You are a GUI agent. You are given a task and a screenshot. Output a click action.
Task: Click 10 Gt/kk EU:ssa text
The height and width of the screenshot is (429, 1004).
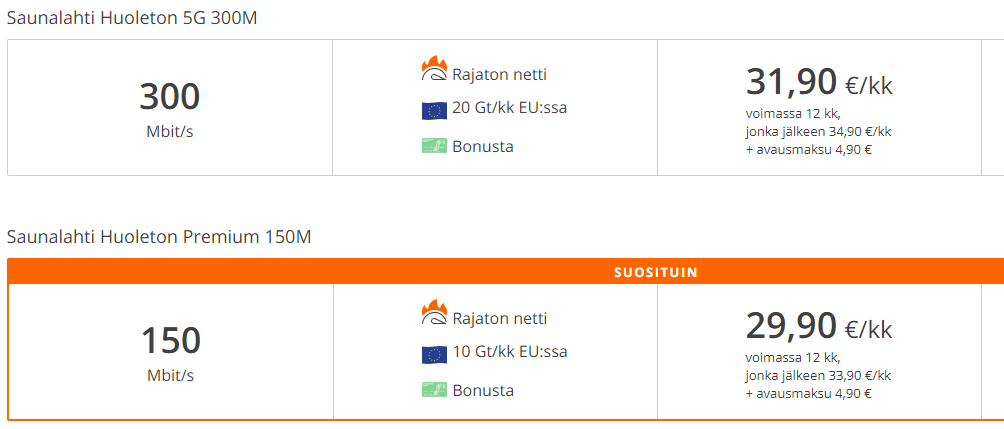(x=510, y=352)
